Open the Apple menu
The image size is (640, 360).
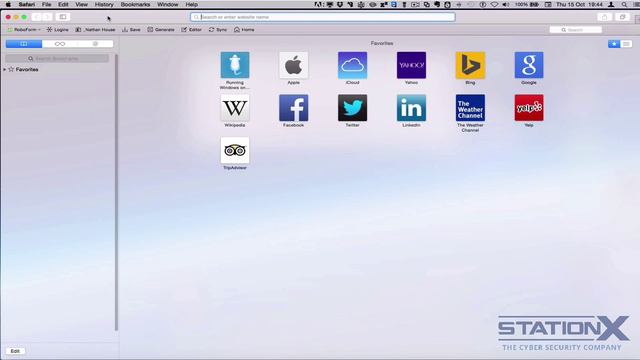(8, 4)
